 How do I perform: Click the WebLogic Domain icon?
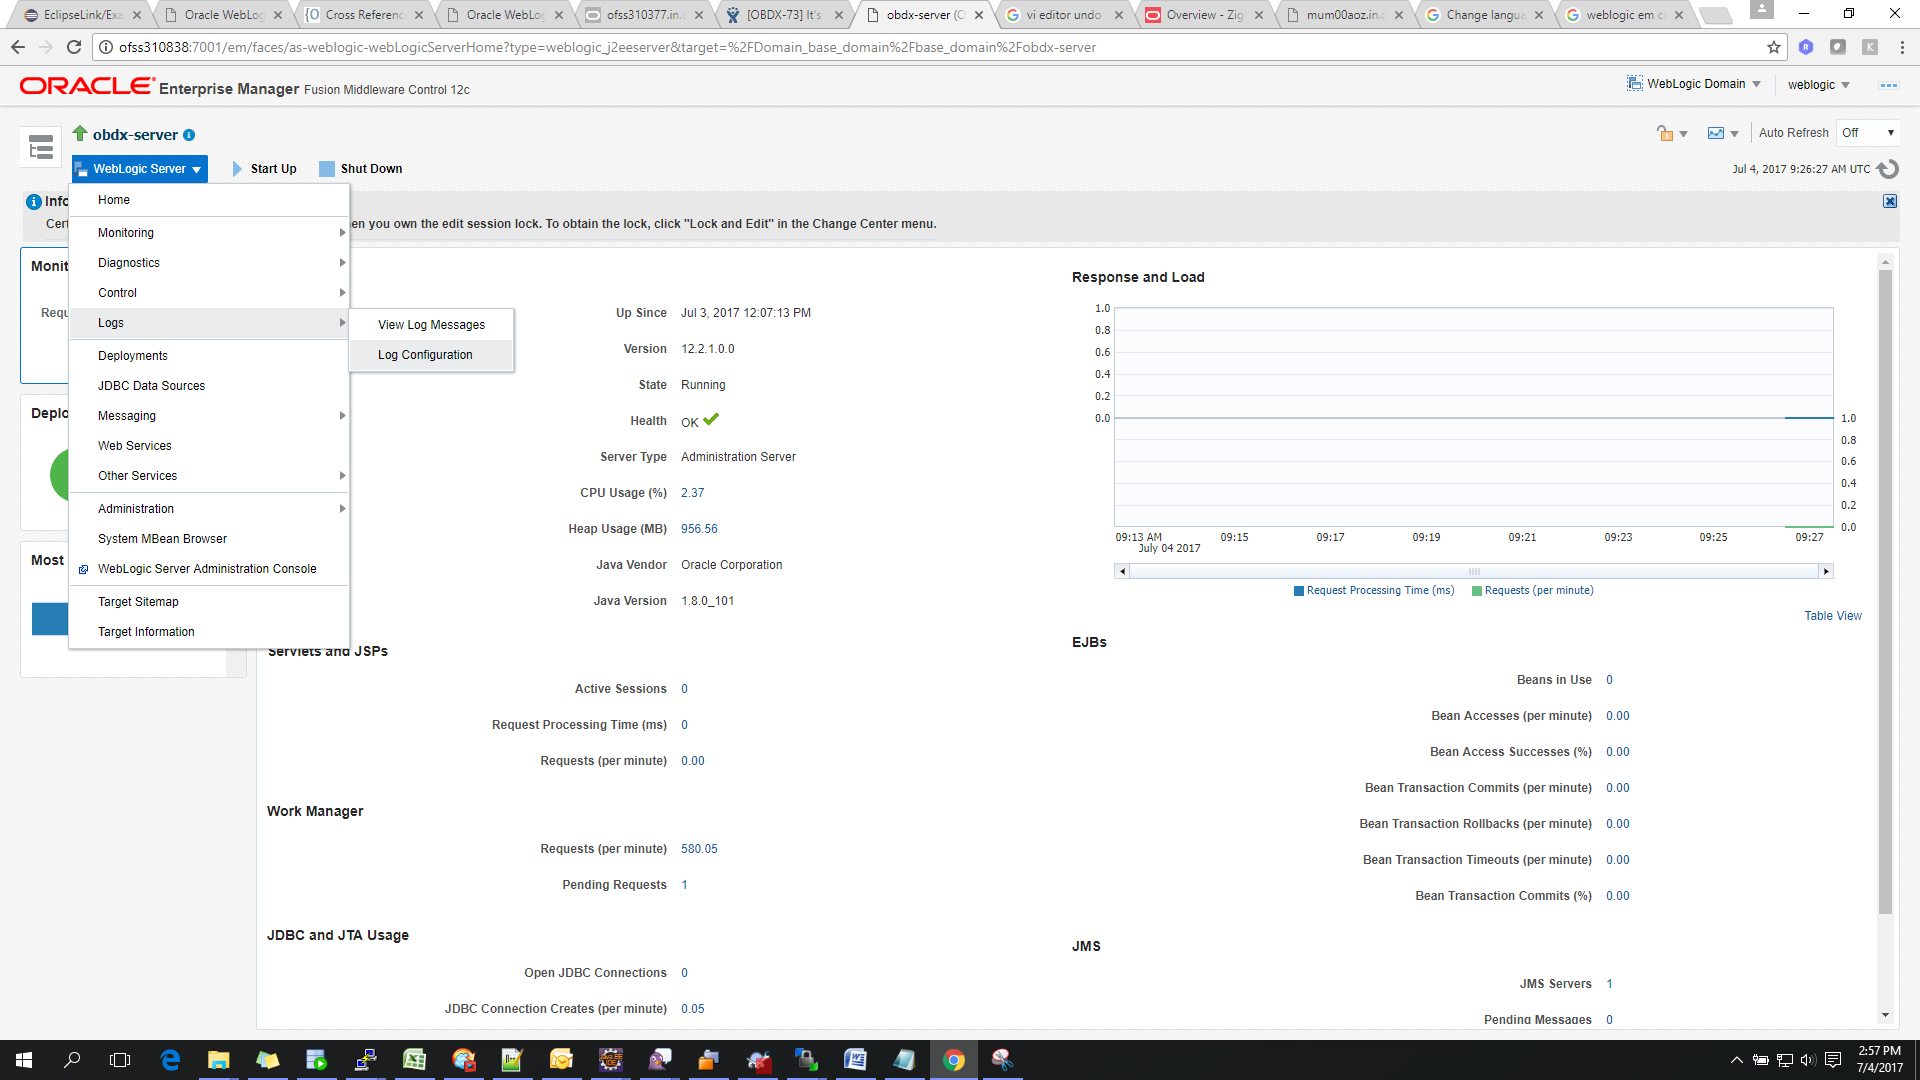1635,83
